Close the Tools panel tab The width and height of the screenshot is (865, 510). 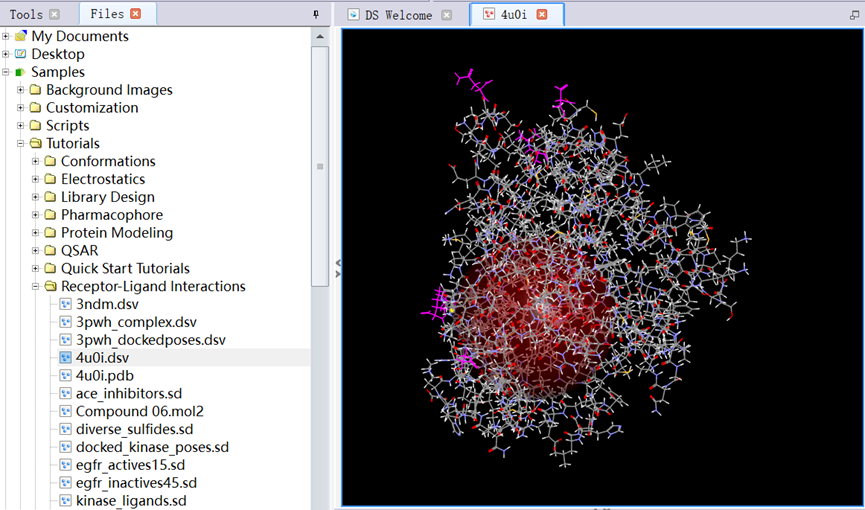pyautogui.click(x=54, y=14)
